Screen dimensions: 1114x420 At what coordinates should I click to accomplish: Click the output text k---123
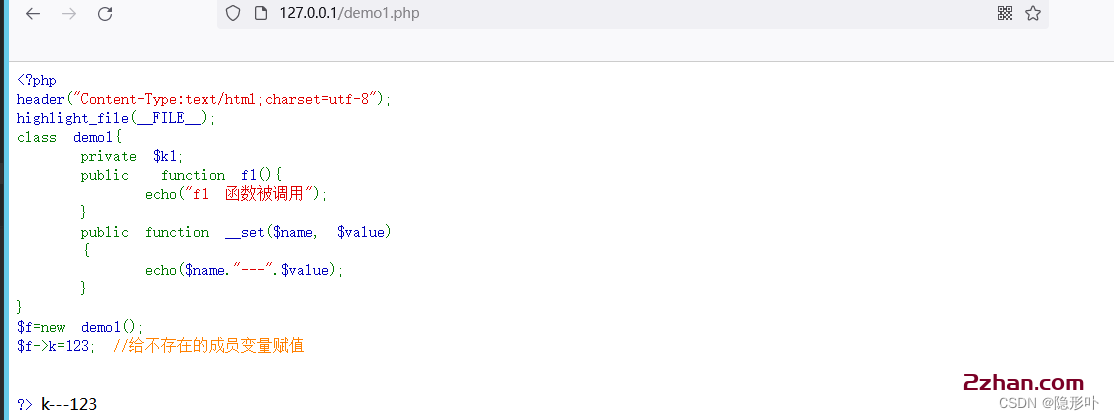[69, 404]
